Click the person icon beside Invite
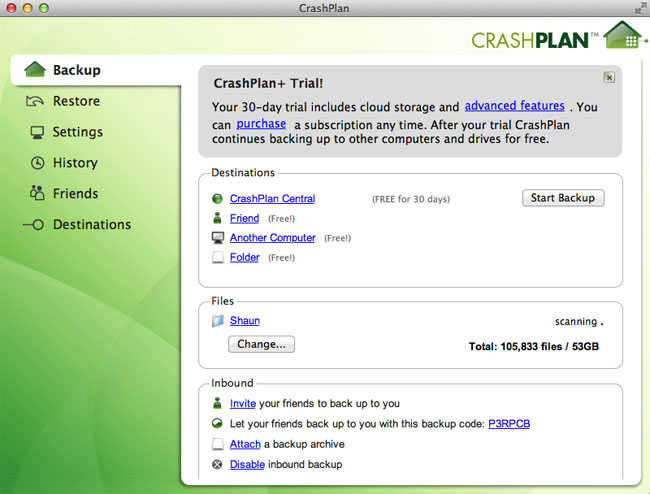This screenshot has width=650, height=494. click(x=217, y=403)
